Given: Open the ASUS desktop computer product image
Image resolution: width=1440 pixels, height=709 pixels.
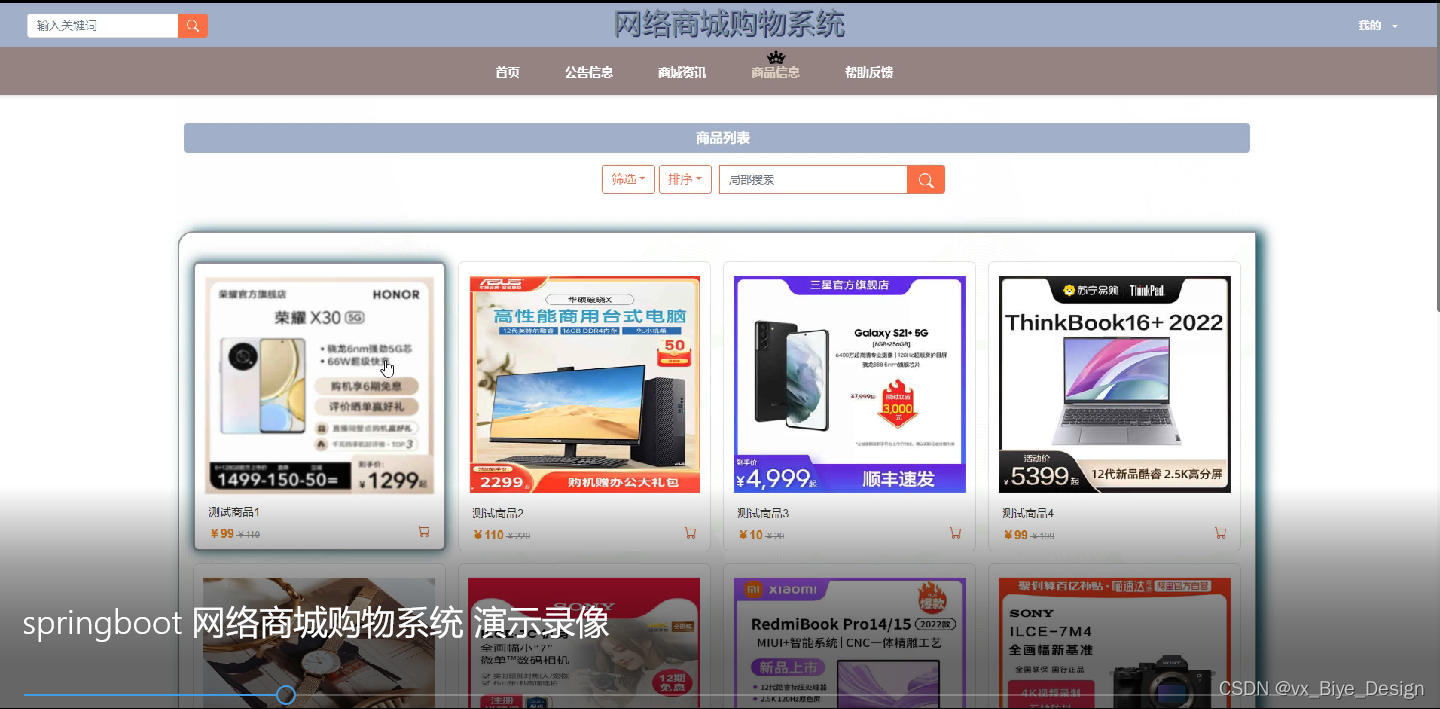Looking at the screenshot, I should point(585,385).
